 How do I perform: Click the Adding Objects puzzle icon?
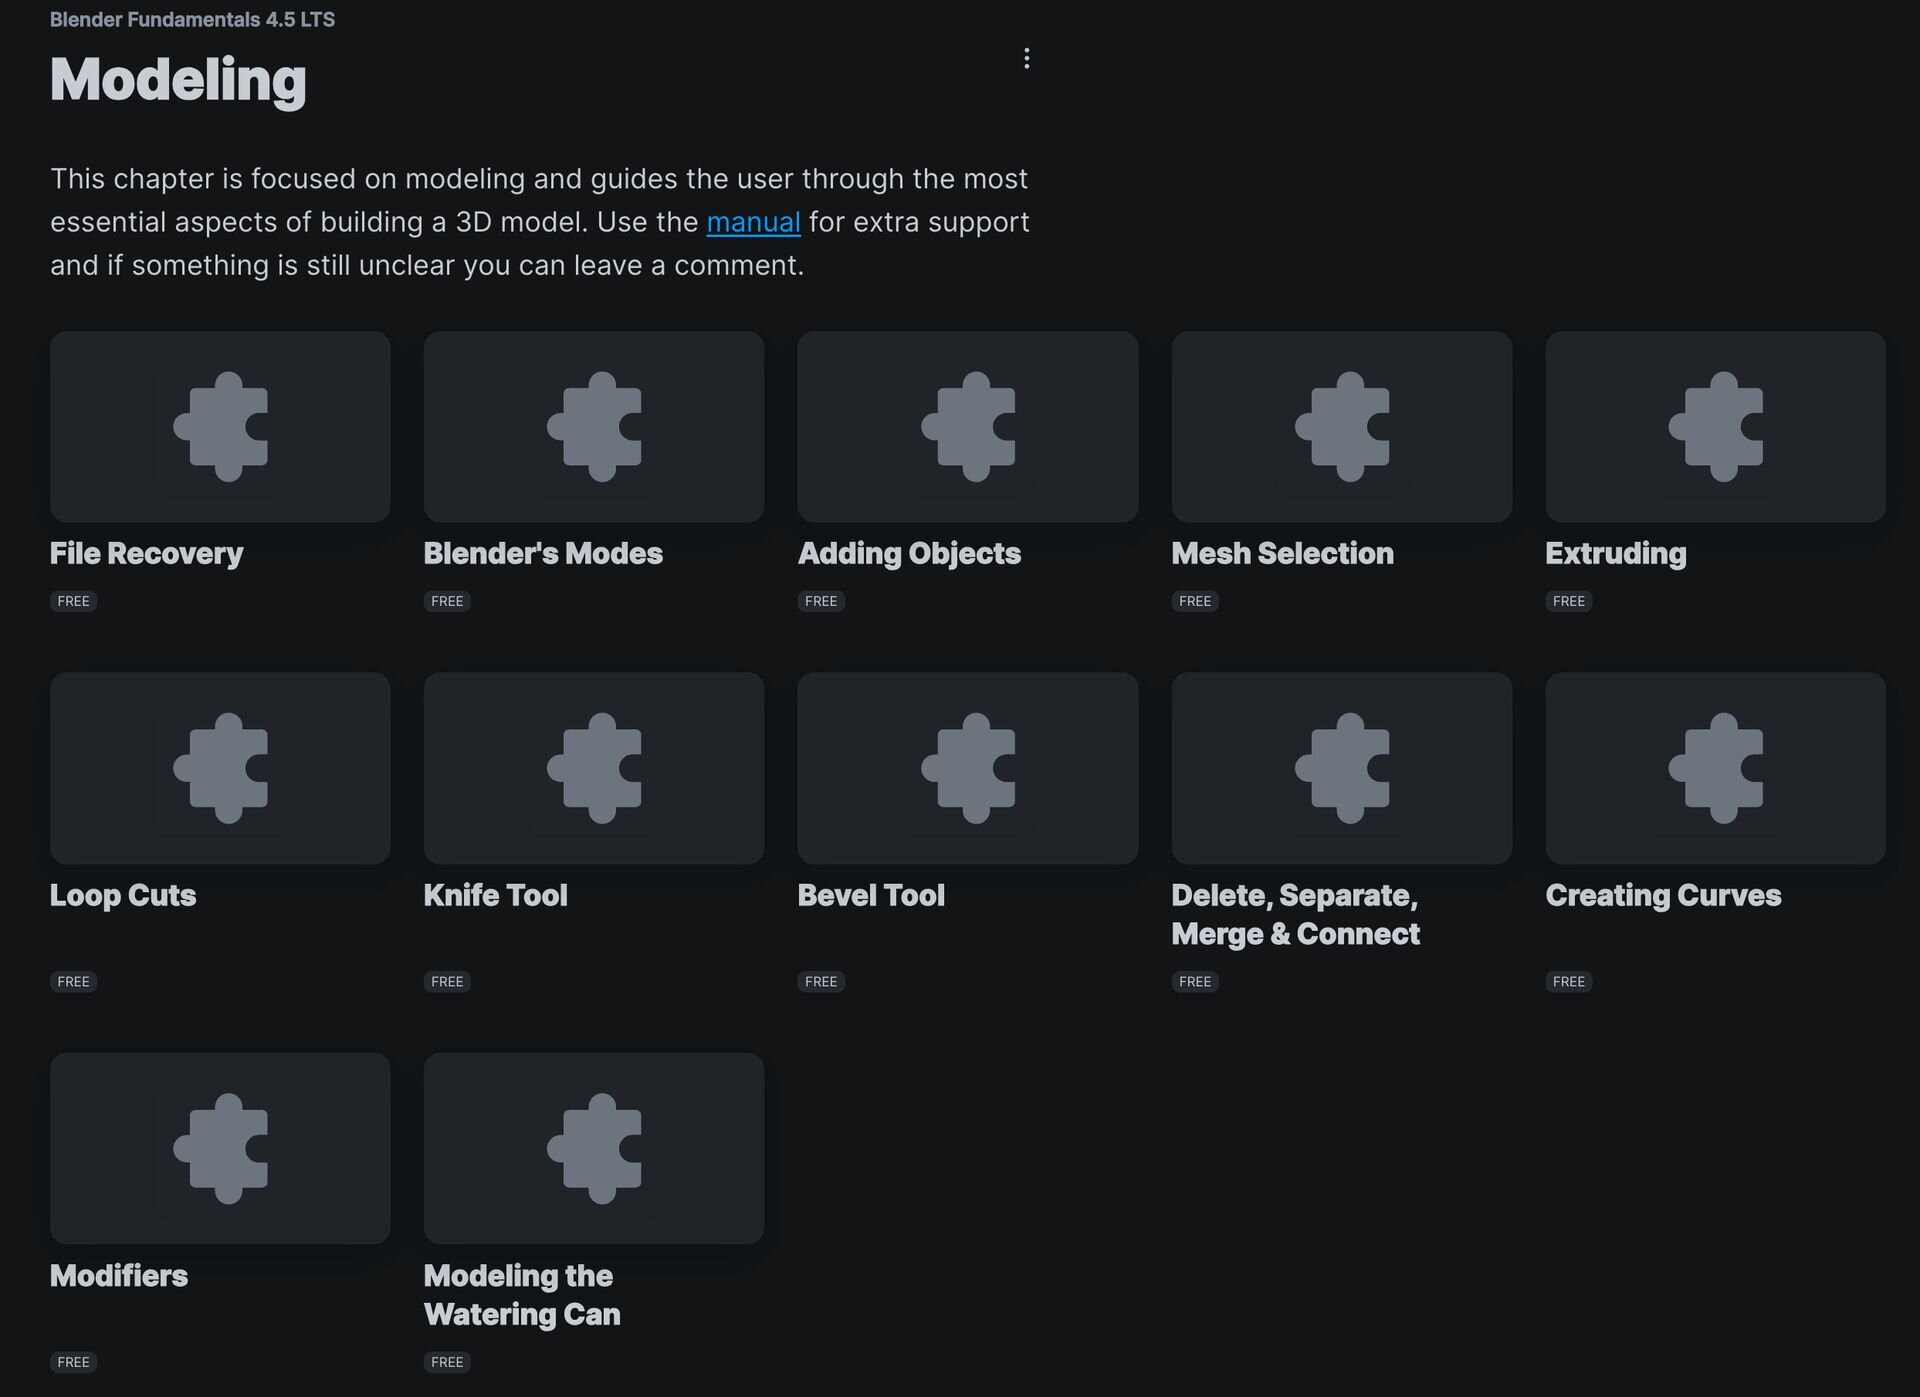968,427
